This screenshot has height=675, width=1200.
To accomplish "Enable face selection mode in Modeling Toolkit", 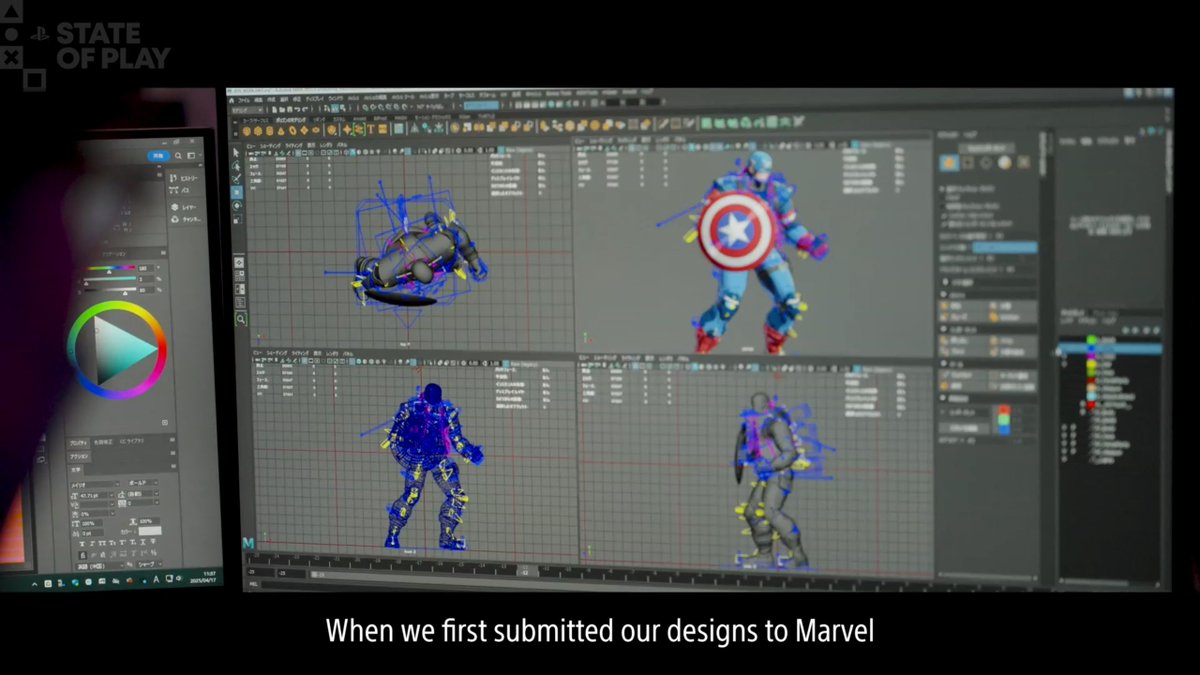I will point(1004,163).
